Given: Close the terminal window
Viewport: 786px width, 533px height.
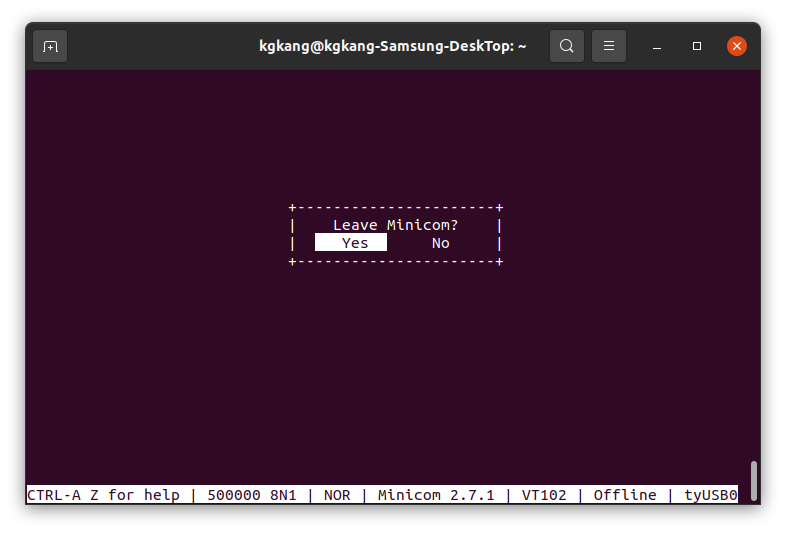Looking at the screenshot, I should [736, 46].
